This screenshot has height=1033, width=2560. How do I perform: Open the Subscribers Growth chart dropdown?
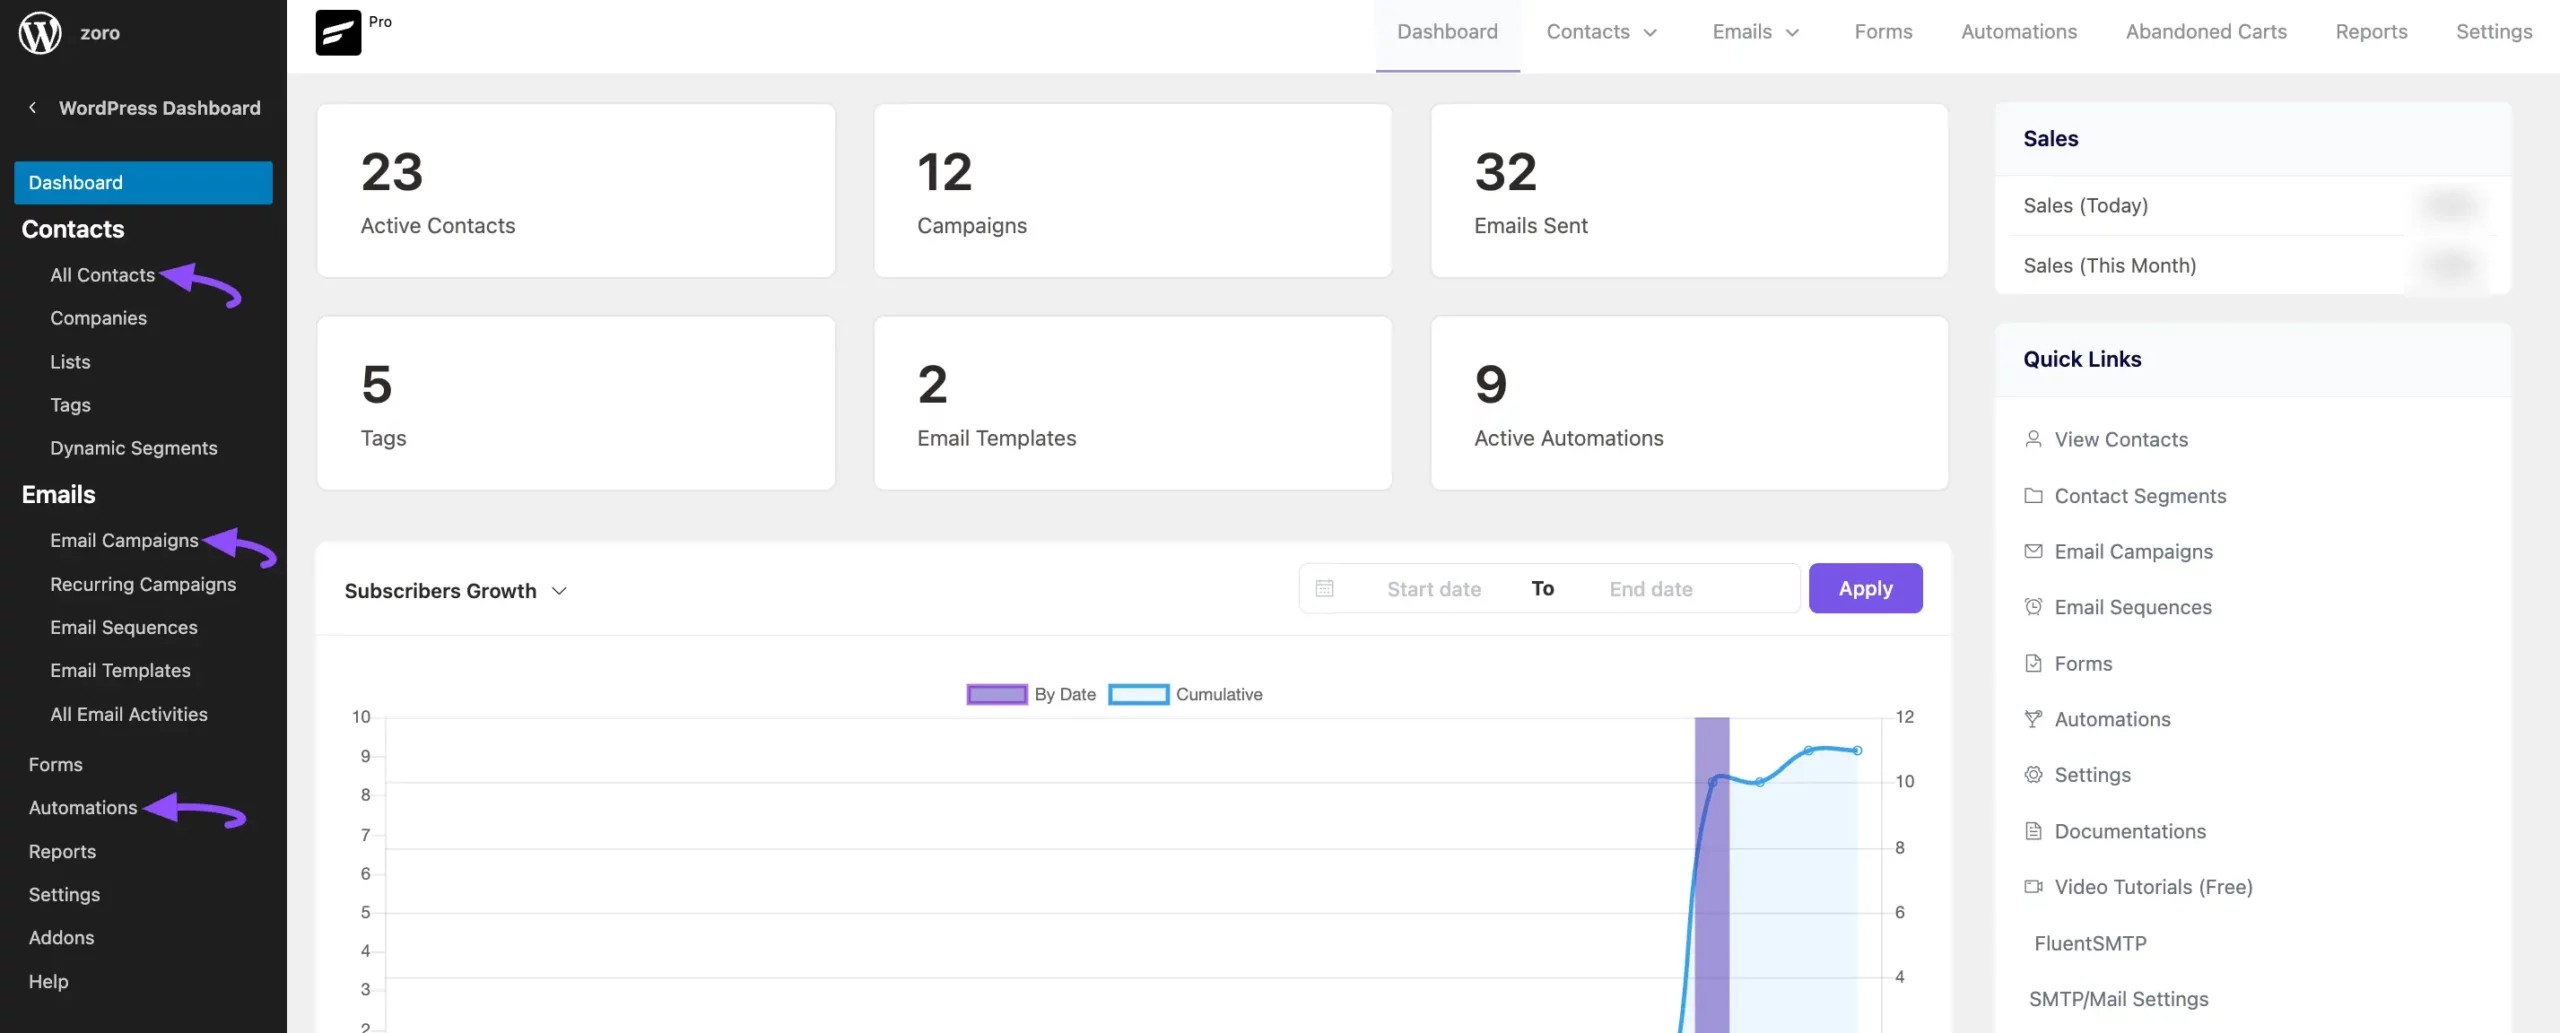pyautogui.click(x=456, y=591)
